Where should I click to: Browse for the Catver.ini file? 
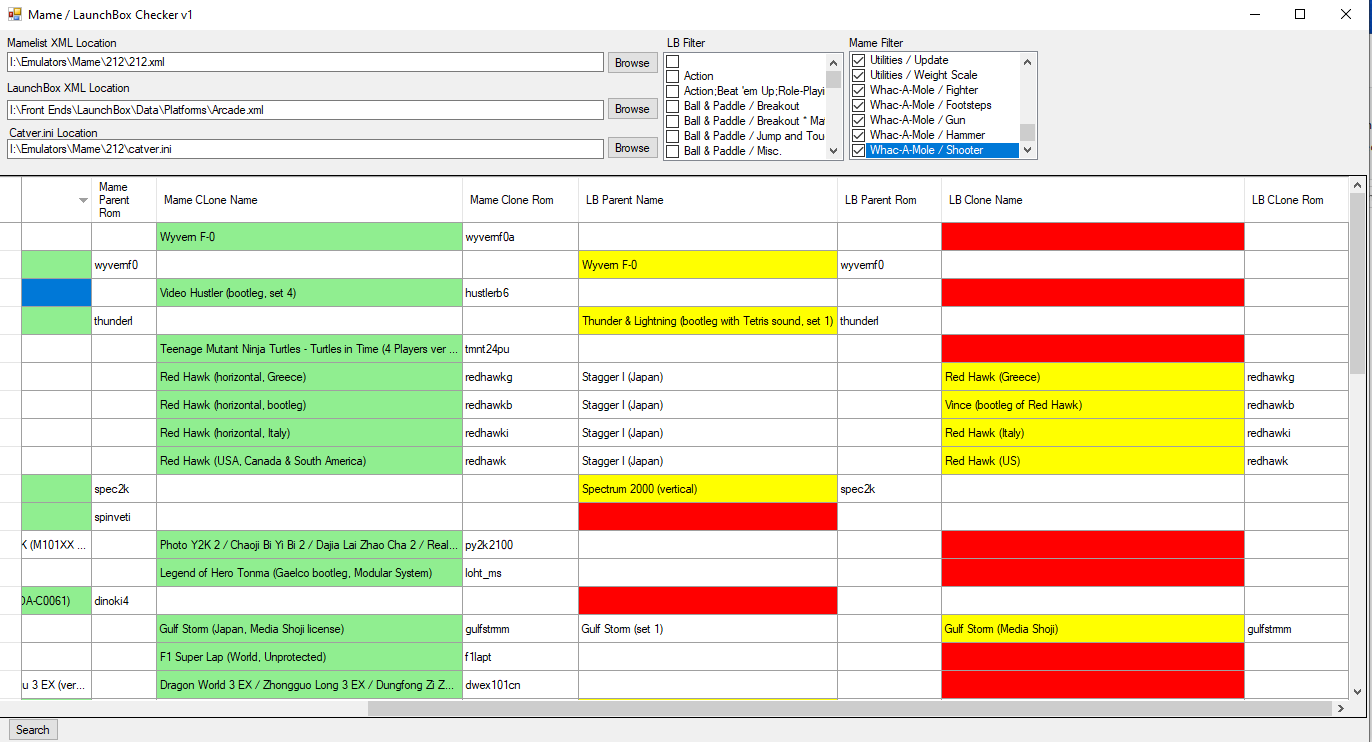coord(632,148)
